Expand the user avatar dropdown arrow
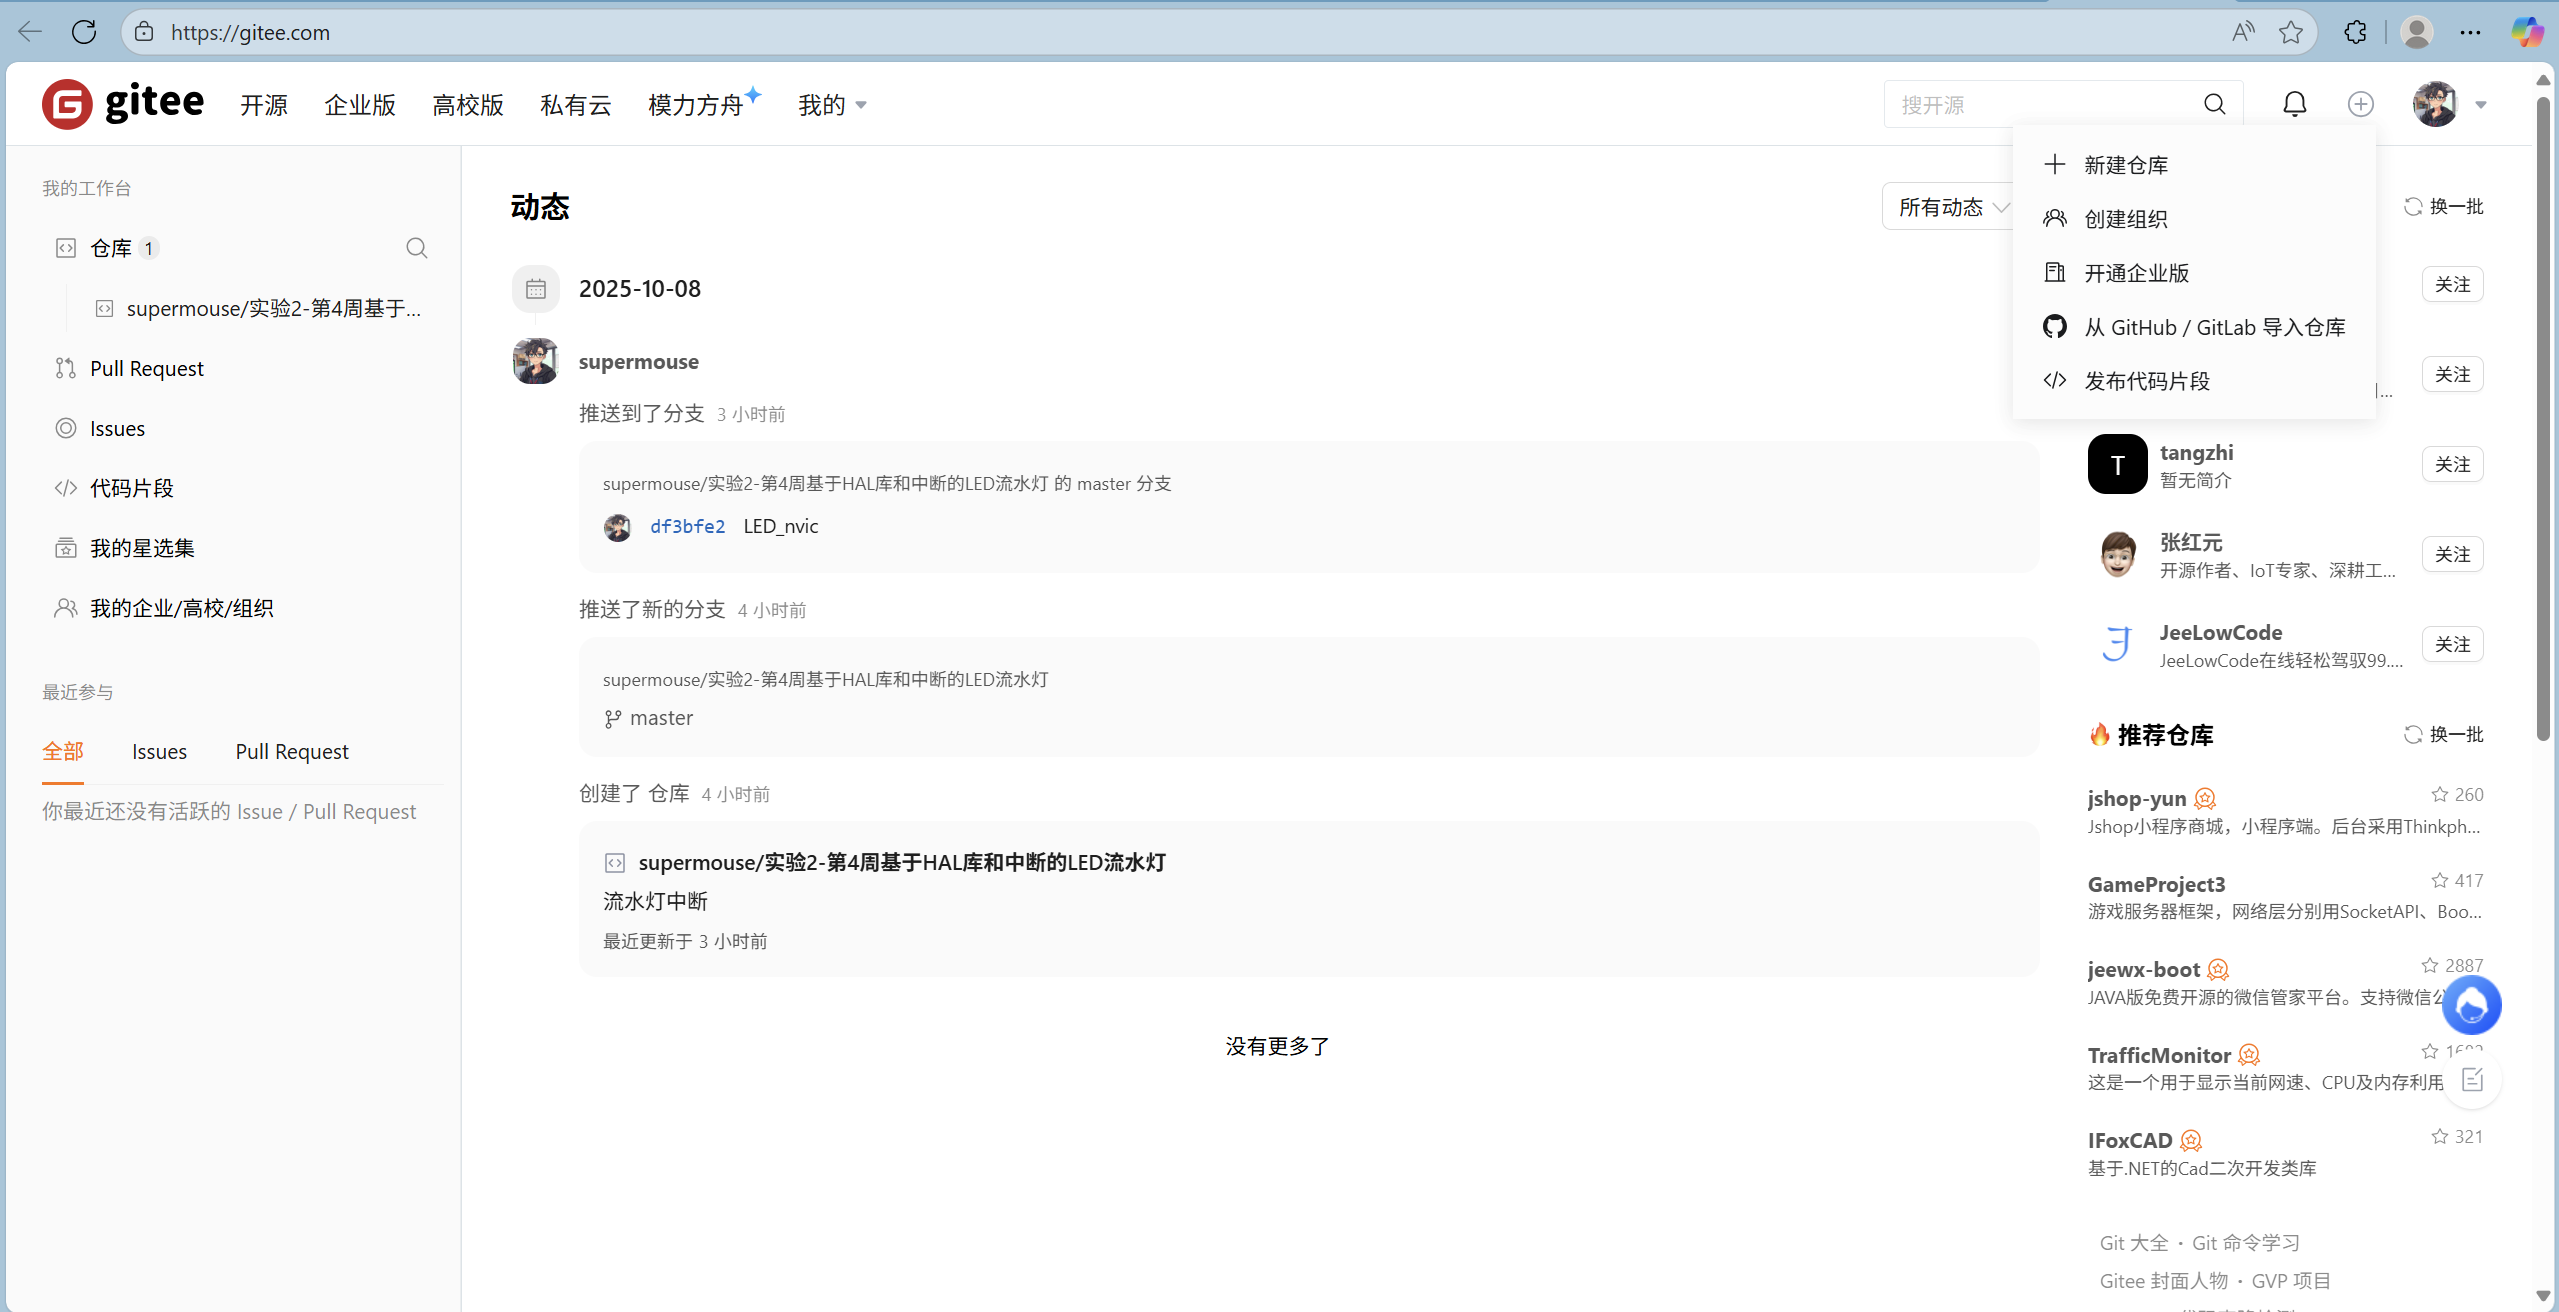Viewport: 2559px width, 1312px height. pyautogui.click(x=2480, y=104)
